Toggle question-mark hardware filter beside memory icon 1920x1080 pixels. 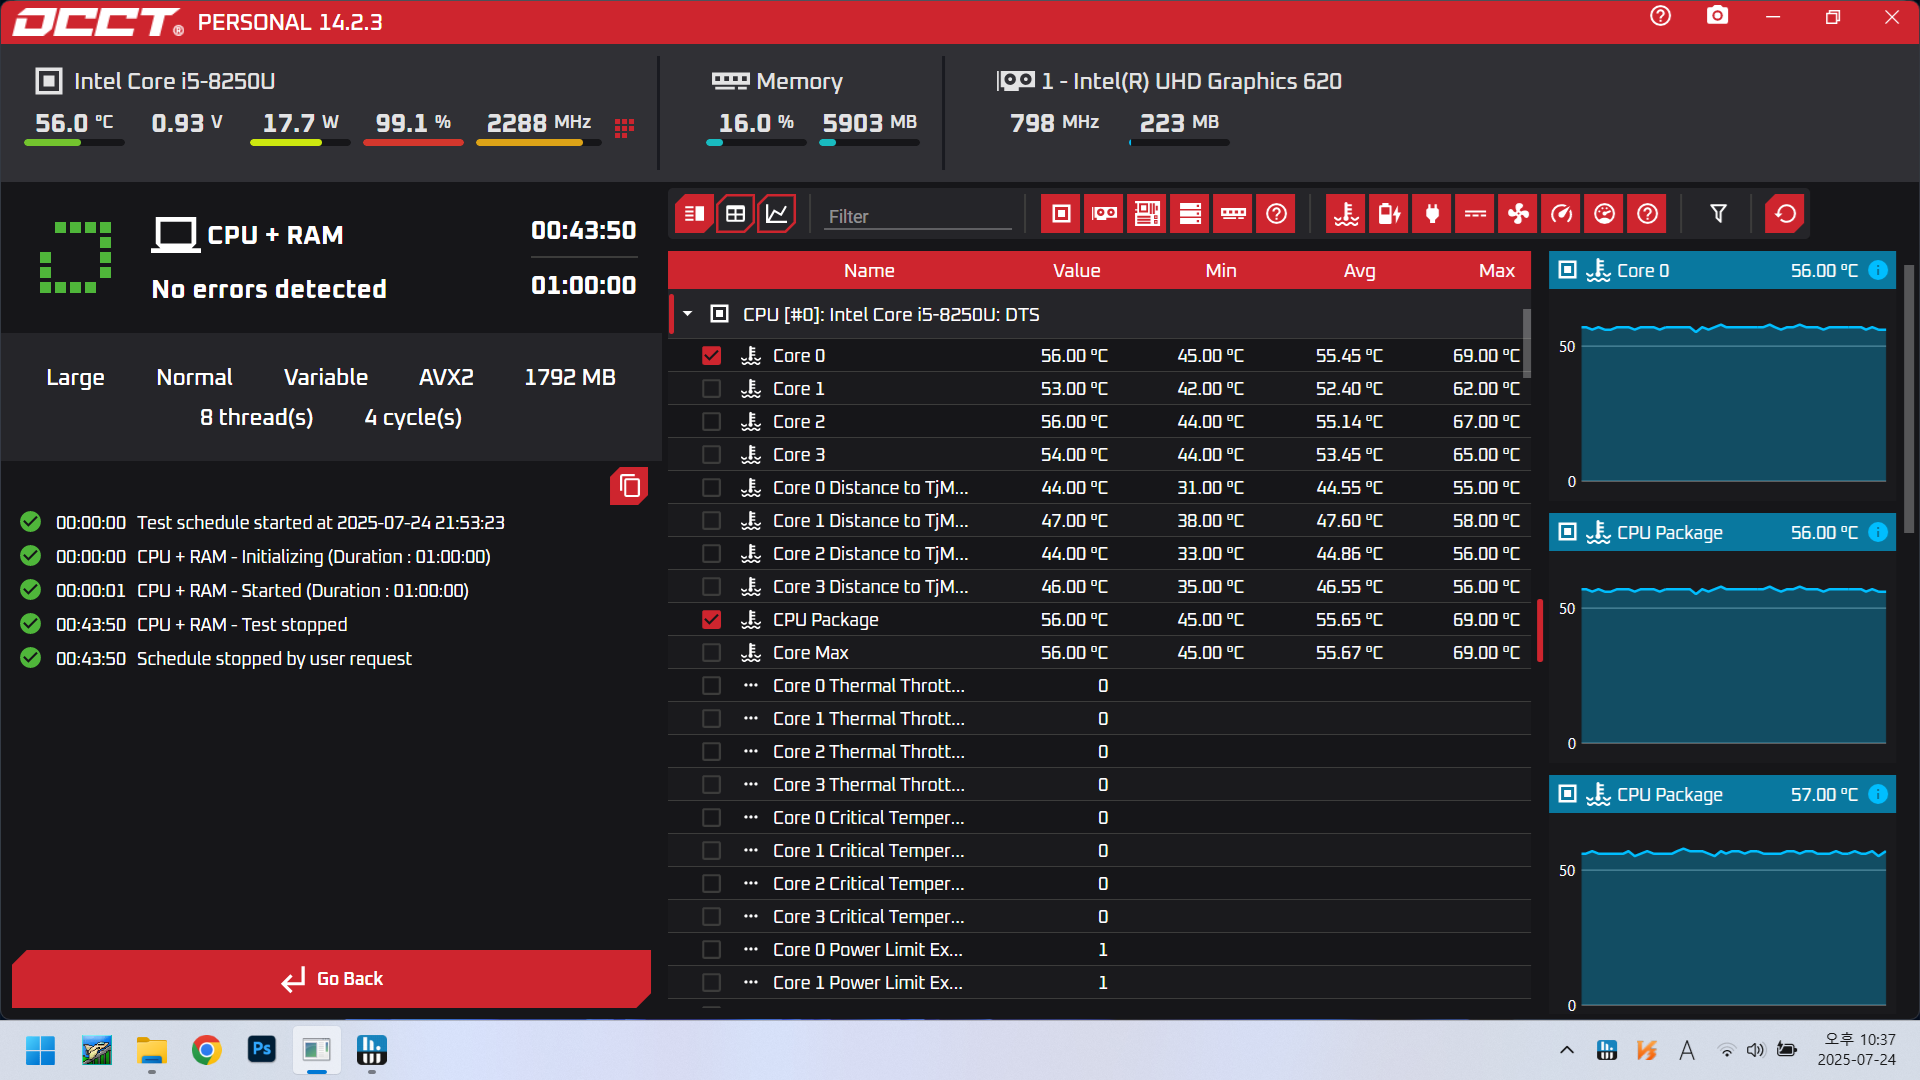(x=1276, y=214)
